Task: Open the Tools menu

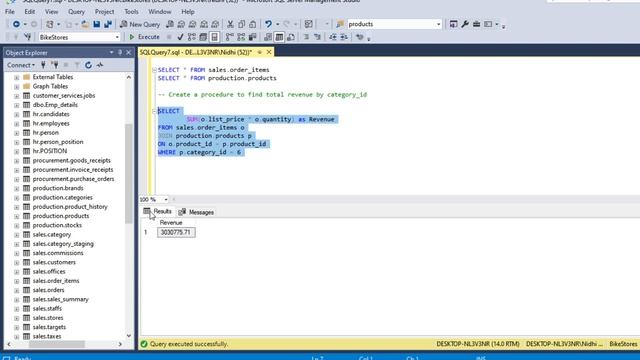Action: (x=131, y=12)
